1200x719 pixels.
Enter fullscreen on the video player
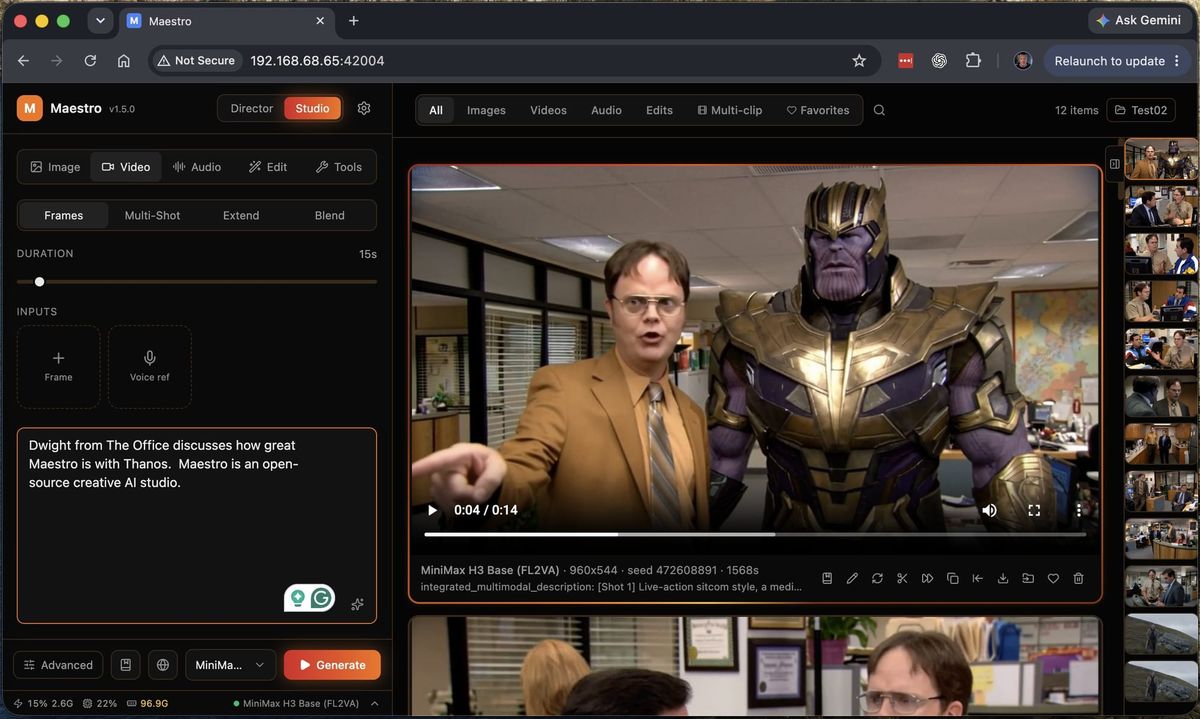pos(1034,510)
